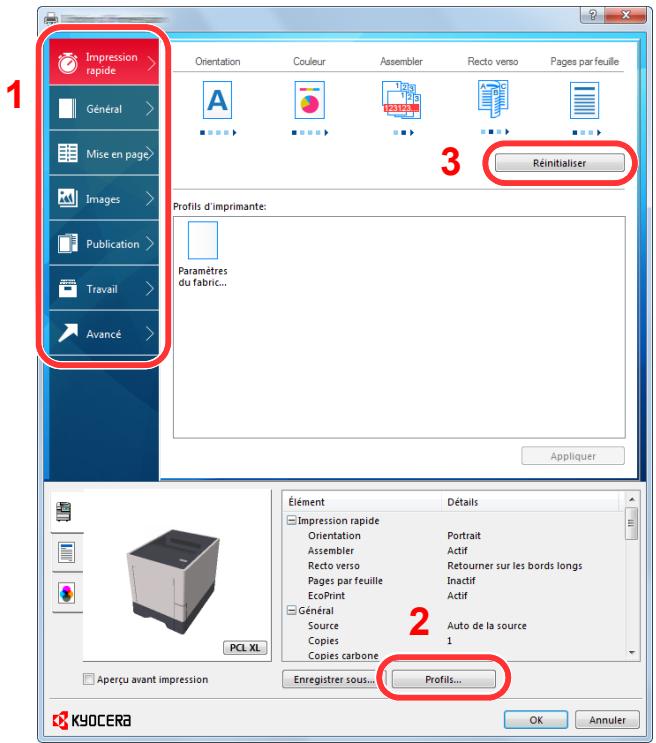Open the Impression rapide tab

104,63
